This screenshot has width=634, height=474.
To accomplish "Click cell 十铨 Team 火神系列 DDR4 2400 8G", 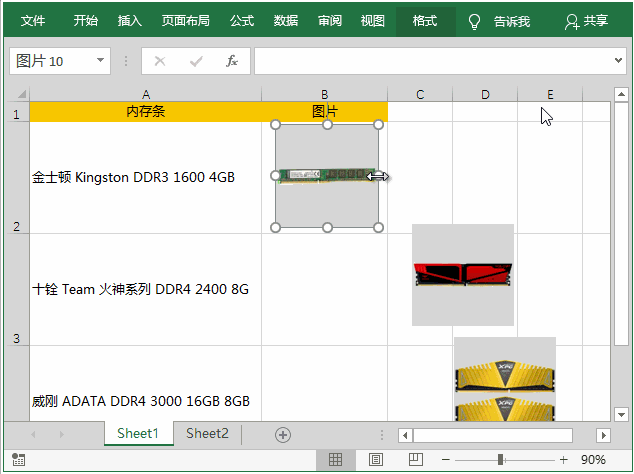I will (x=146, y=290).
